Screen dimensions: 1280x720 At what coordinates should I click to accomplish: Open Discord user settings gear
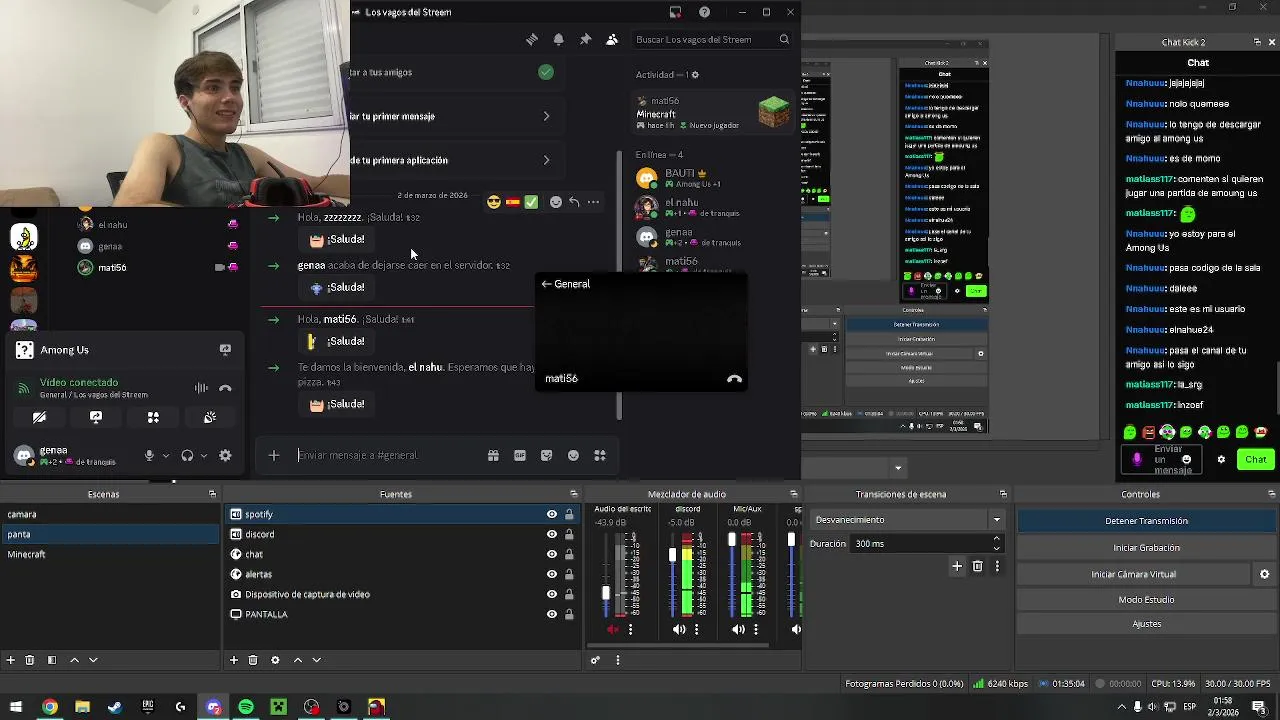pos(225,455)
